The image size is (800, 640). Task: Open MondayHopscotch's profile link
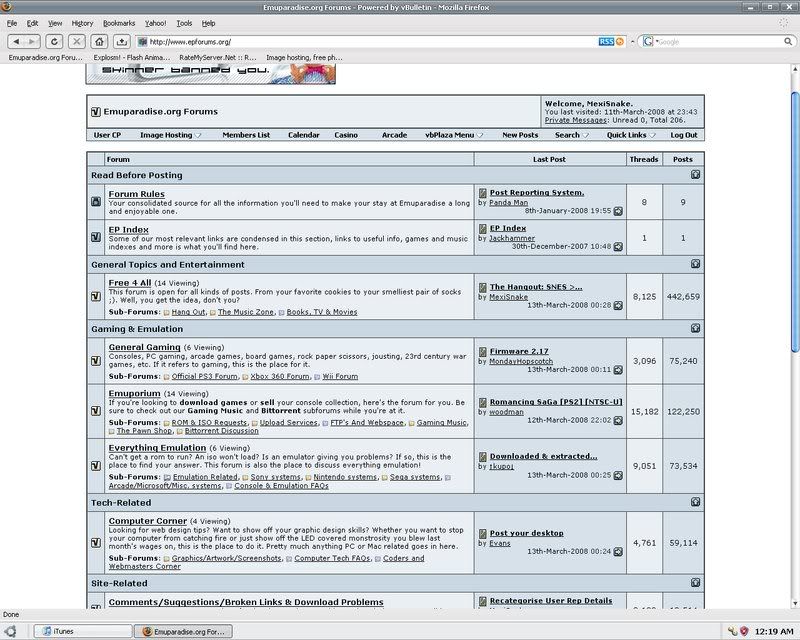pos(520,361)
